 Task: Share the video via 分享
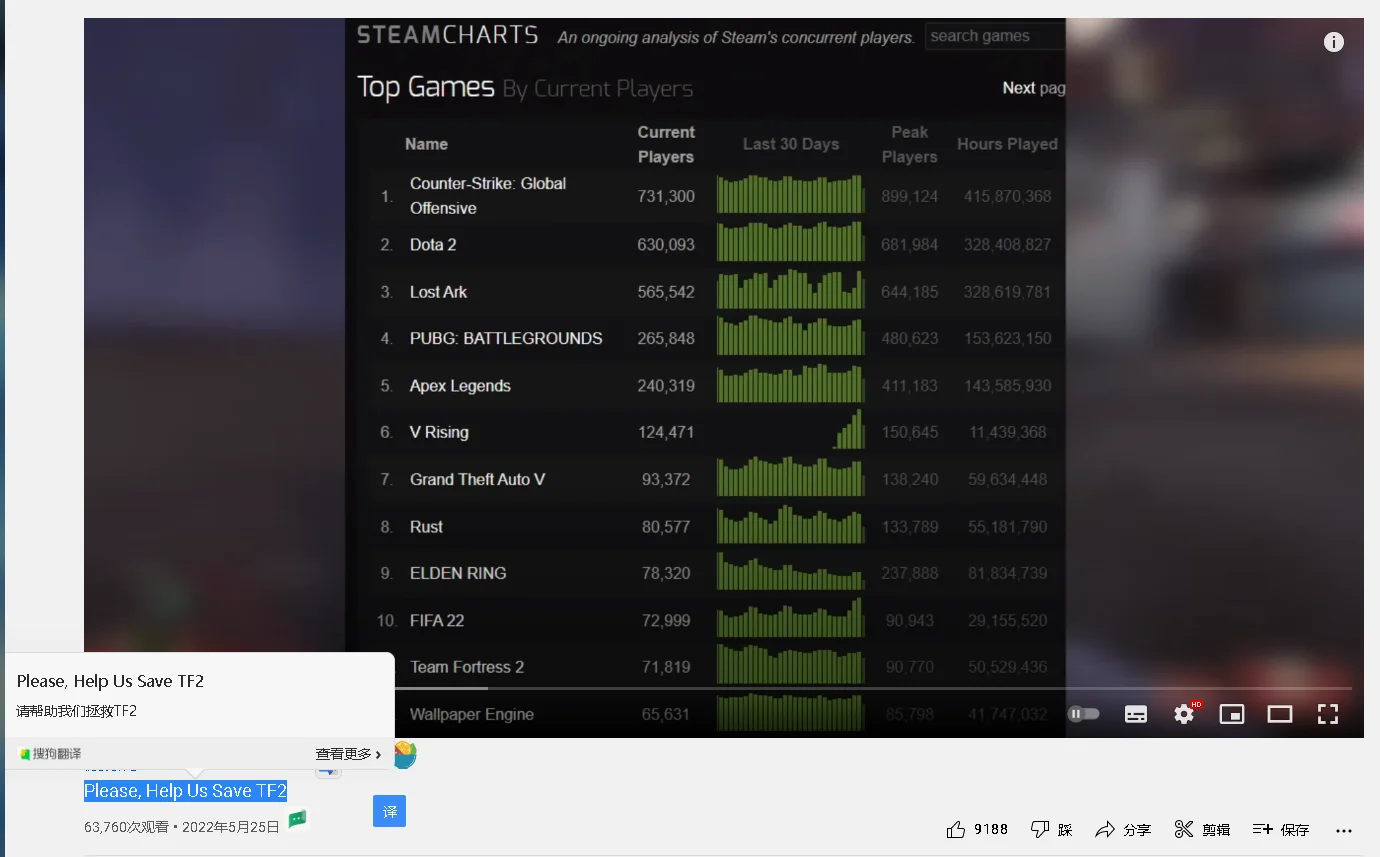tap(1123, 829)
